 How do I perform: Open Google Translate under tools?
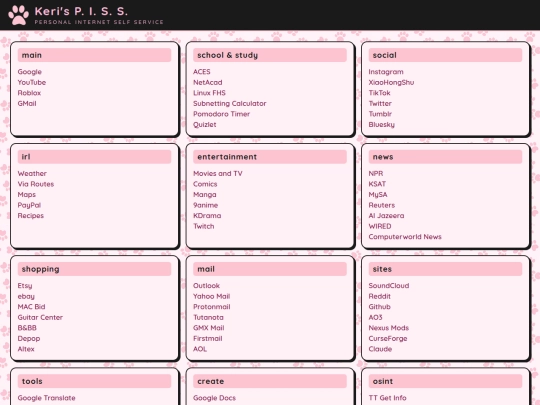[x=46, y=398]
